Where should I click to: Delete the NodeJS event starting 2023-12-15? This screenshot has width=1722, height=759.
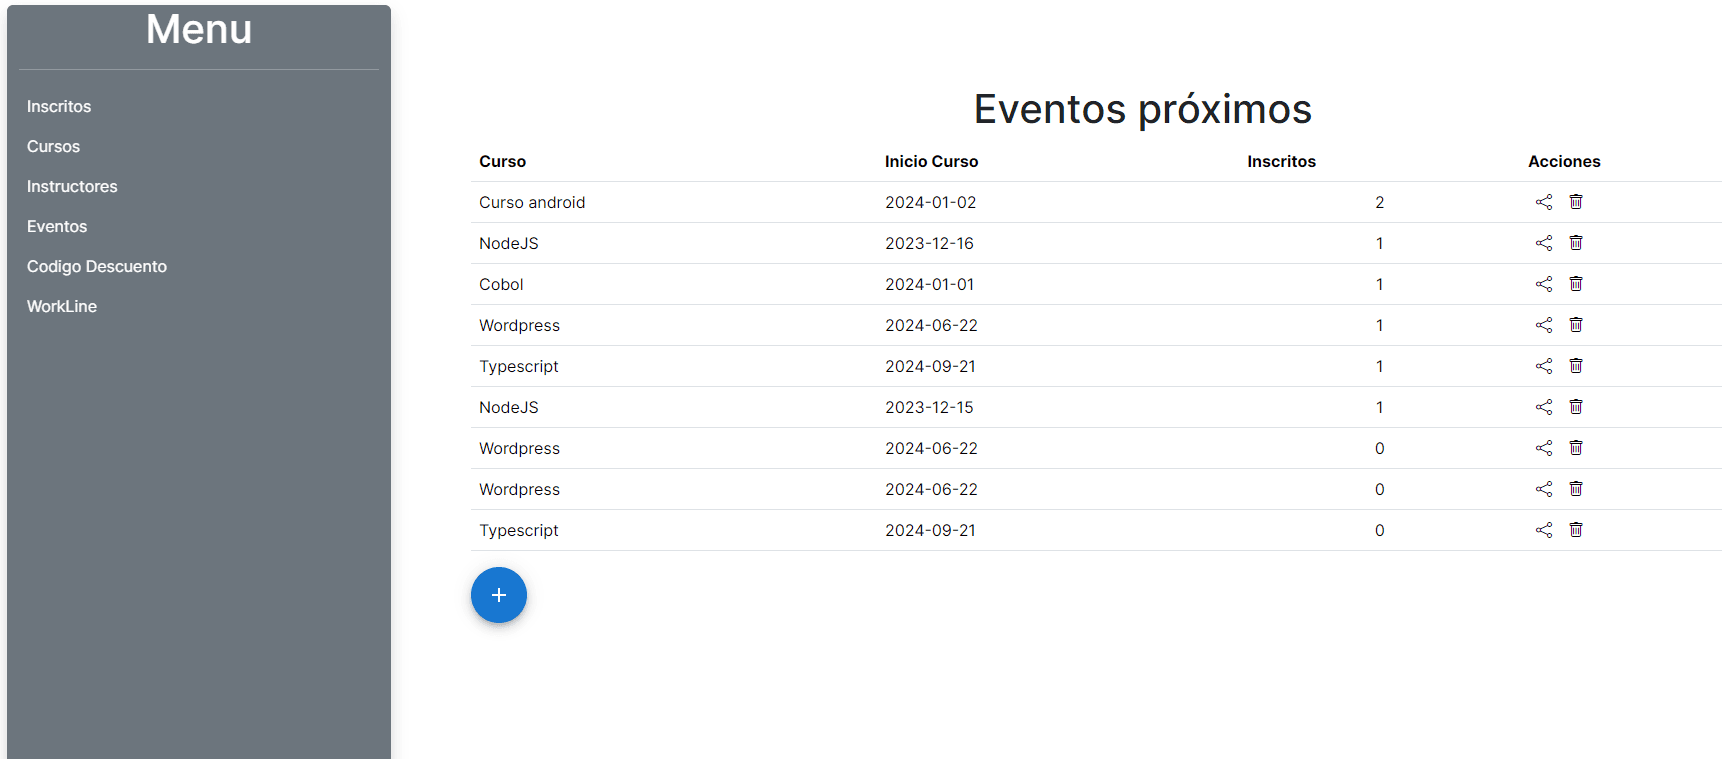pos(1575,407)
